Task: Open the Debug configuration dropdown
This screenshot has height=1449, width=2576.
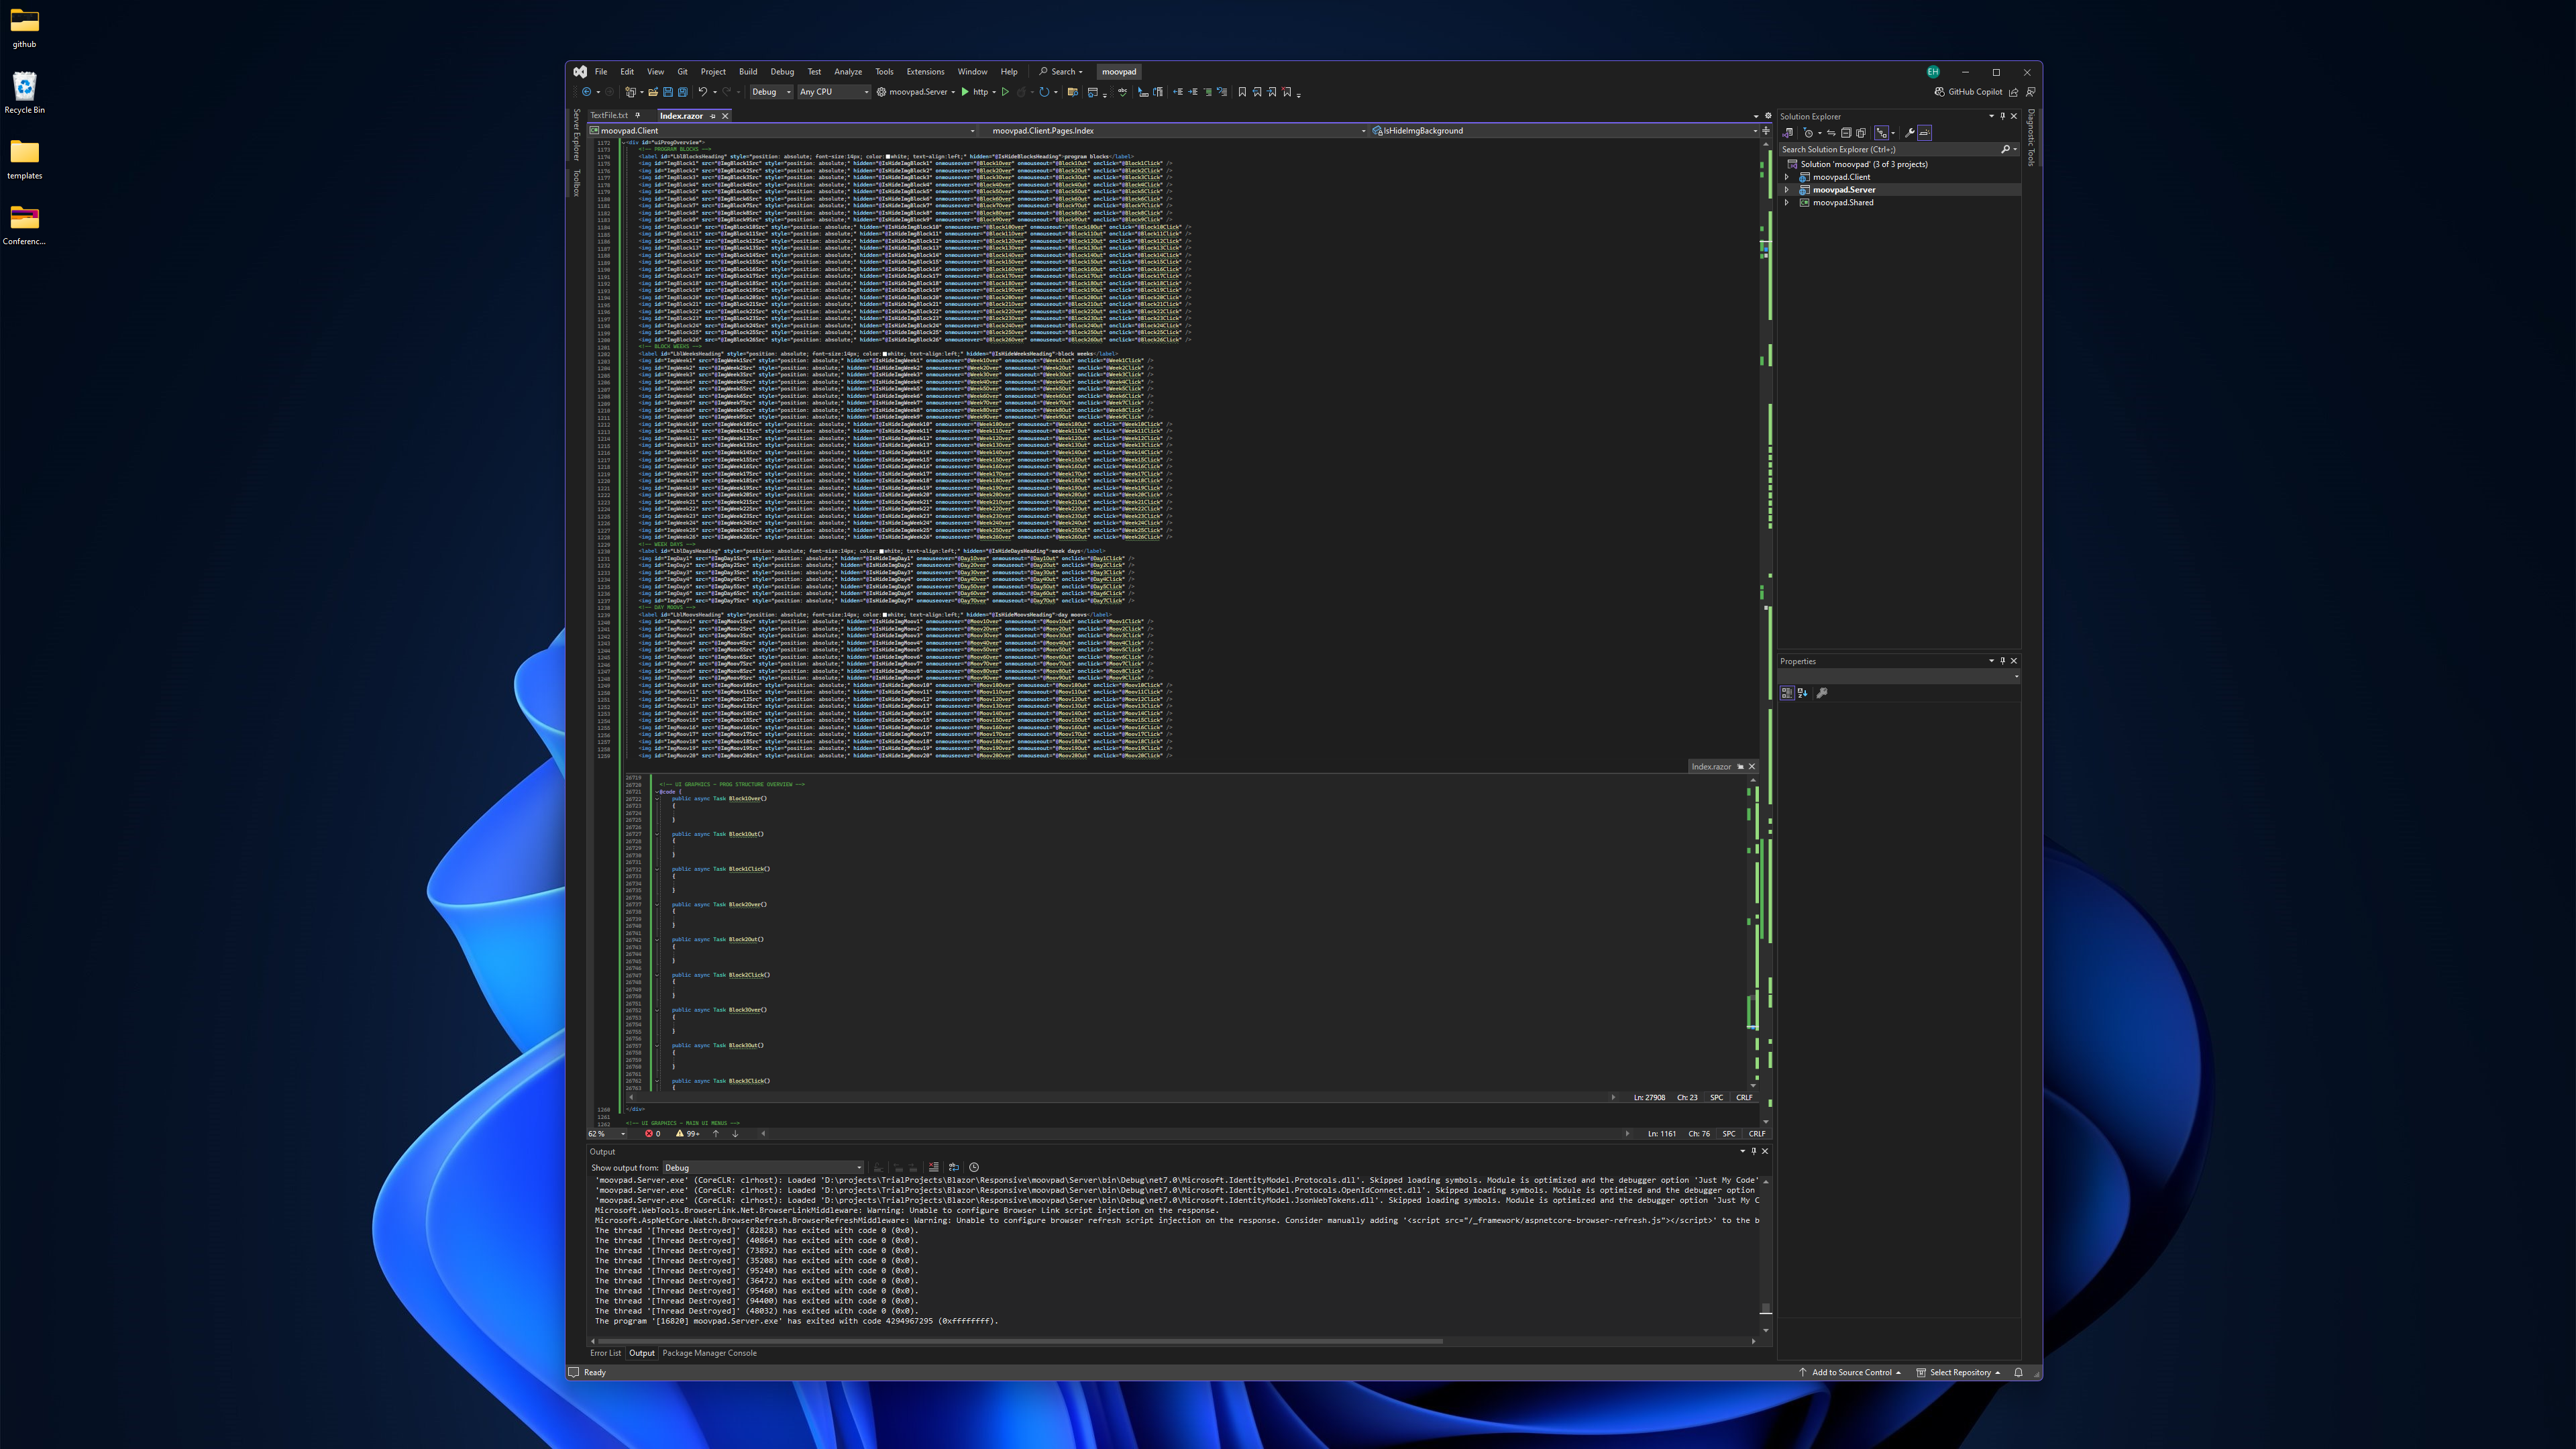Action: 771,92
